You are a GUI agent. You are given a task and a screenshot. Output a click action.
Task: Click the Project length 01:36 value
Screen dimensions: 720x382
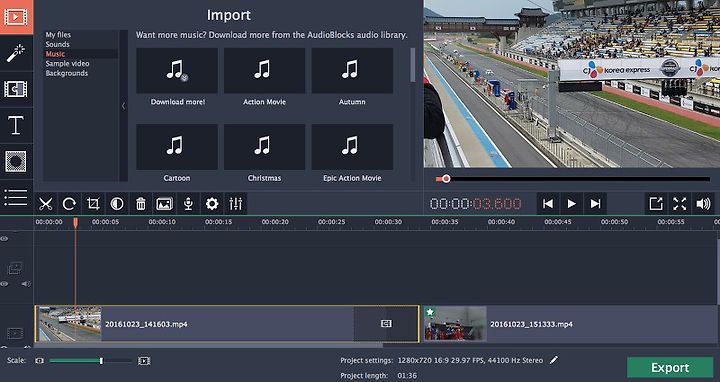(x=407, y=376)
